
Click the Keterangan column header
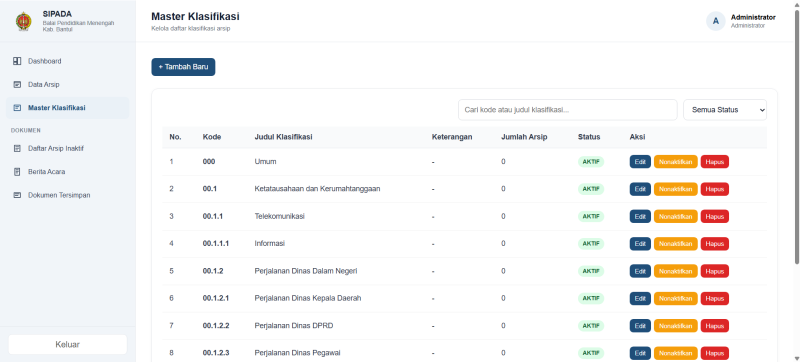(x=452, y=137)
